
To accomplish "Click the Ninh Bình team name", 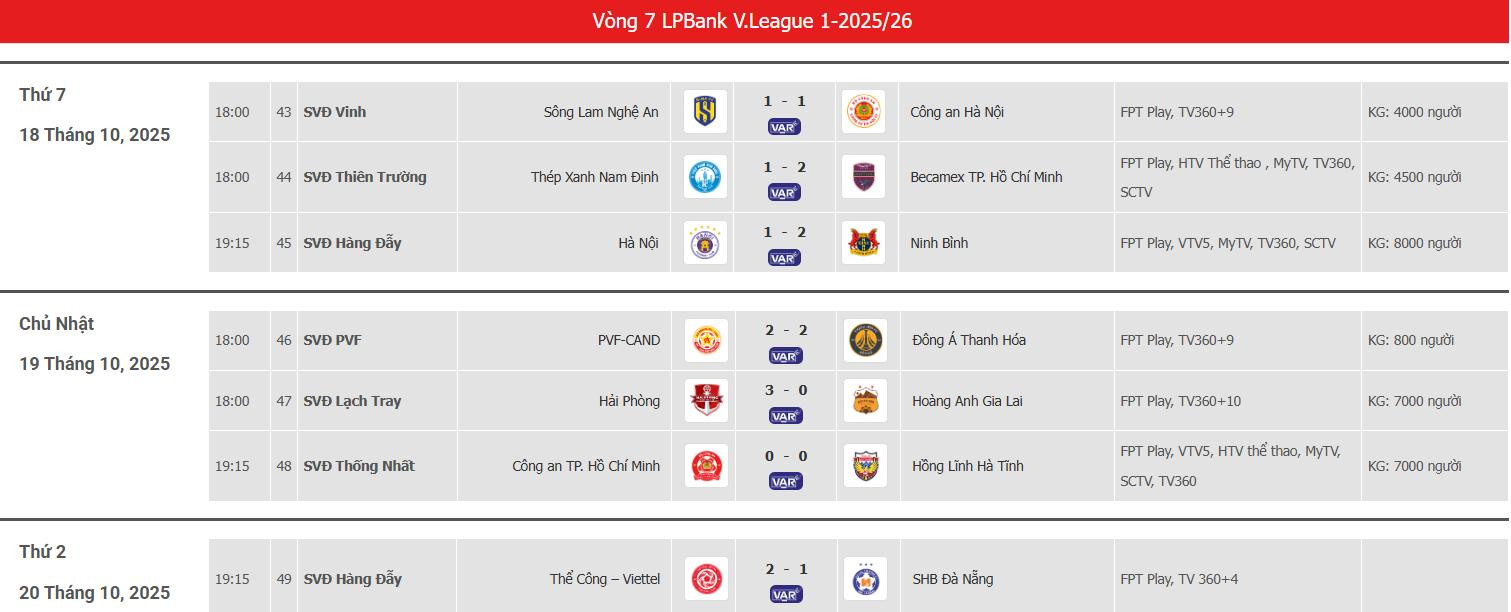I will (x=939, y=242).
